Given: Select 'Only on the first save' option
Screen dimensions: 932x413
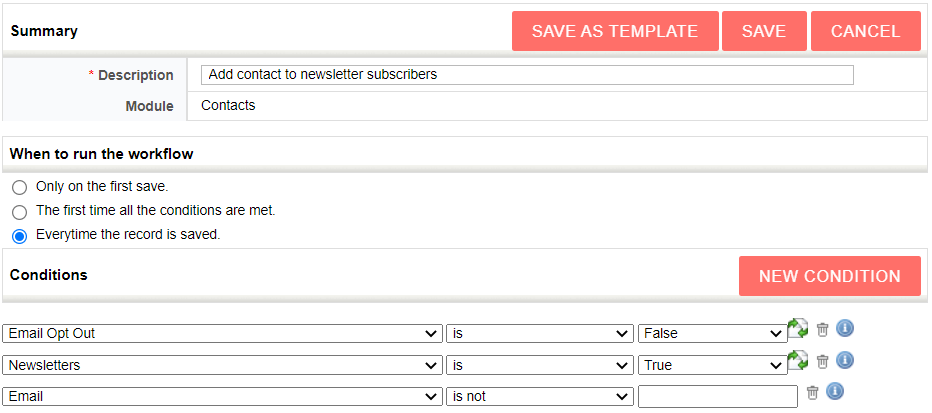Looking at the screenshot, I should tap(19, 187).
